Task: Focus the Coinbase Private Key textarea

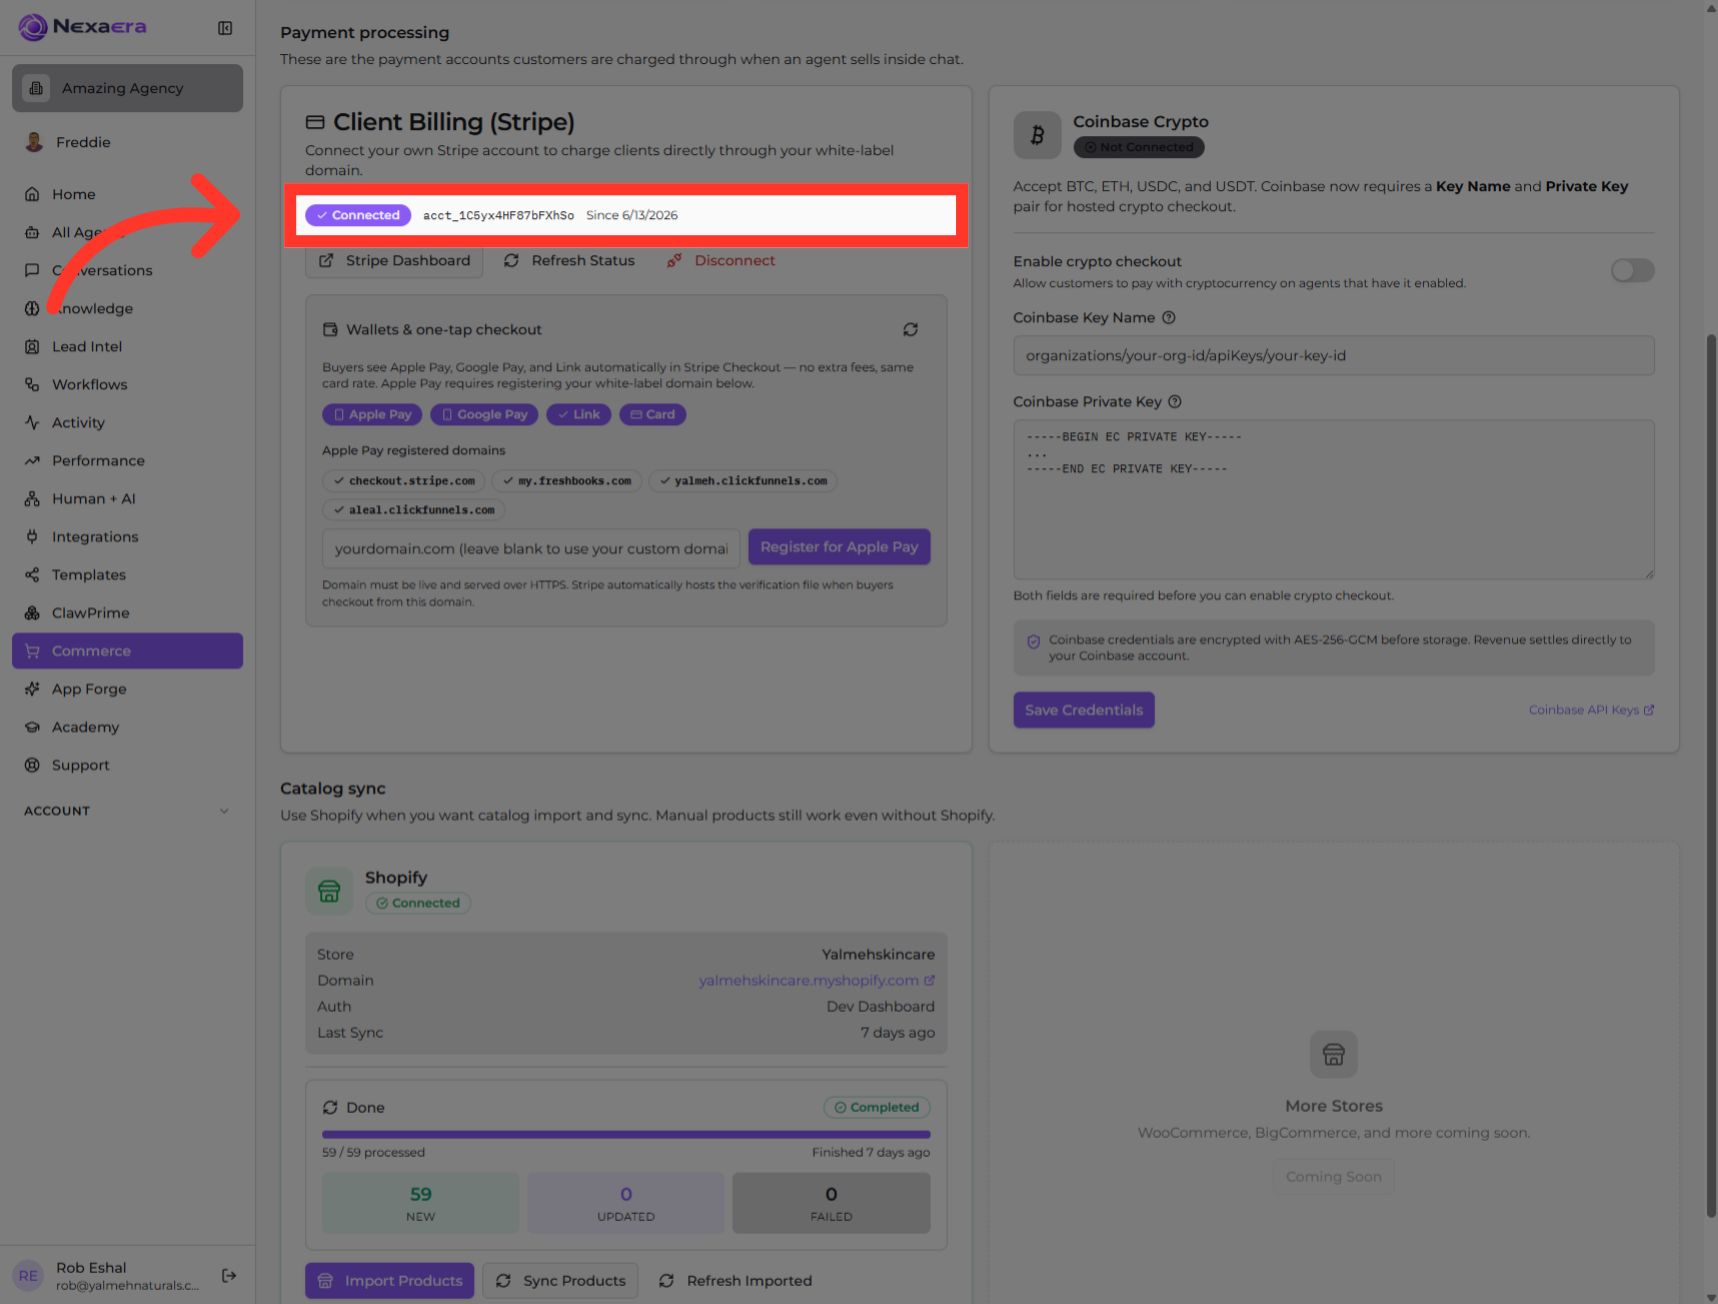Action: click(x=1333, y=500)
